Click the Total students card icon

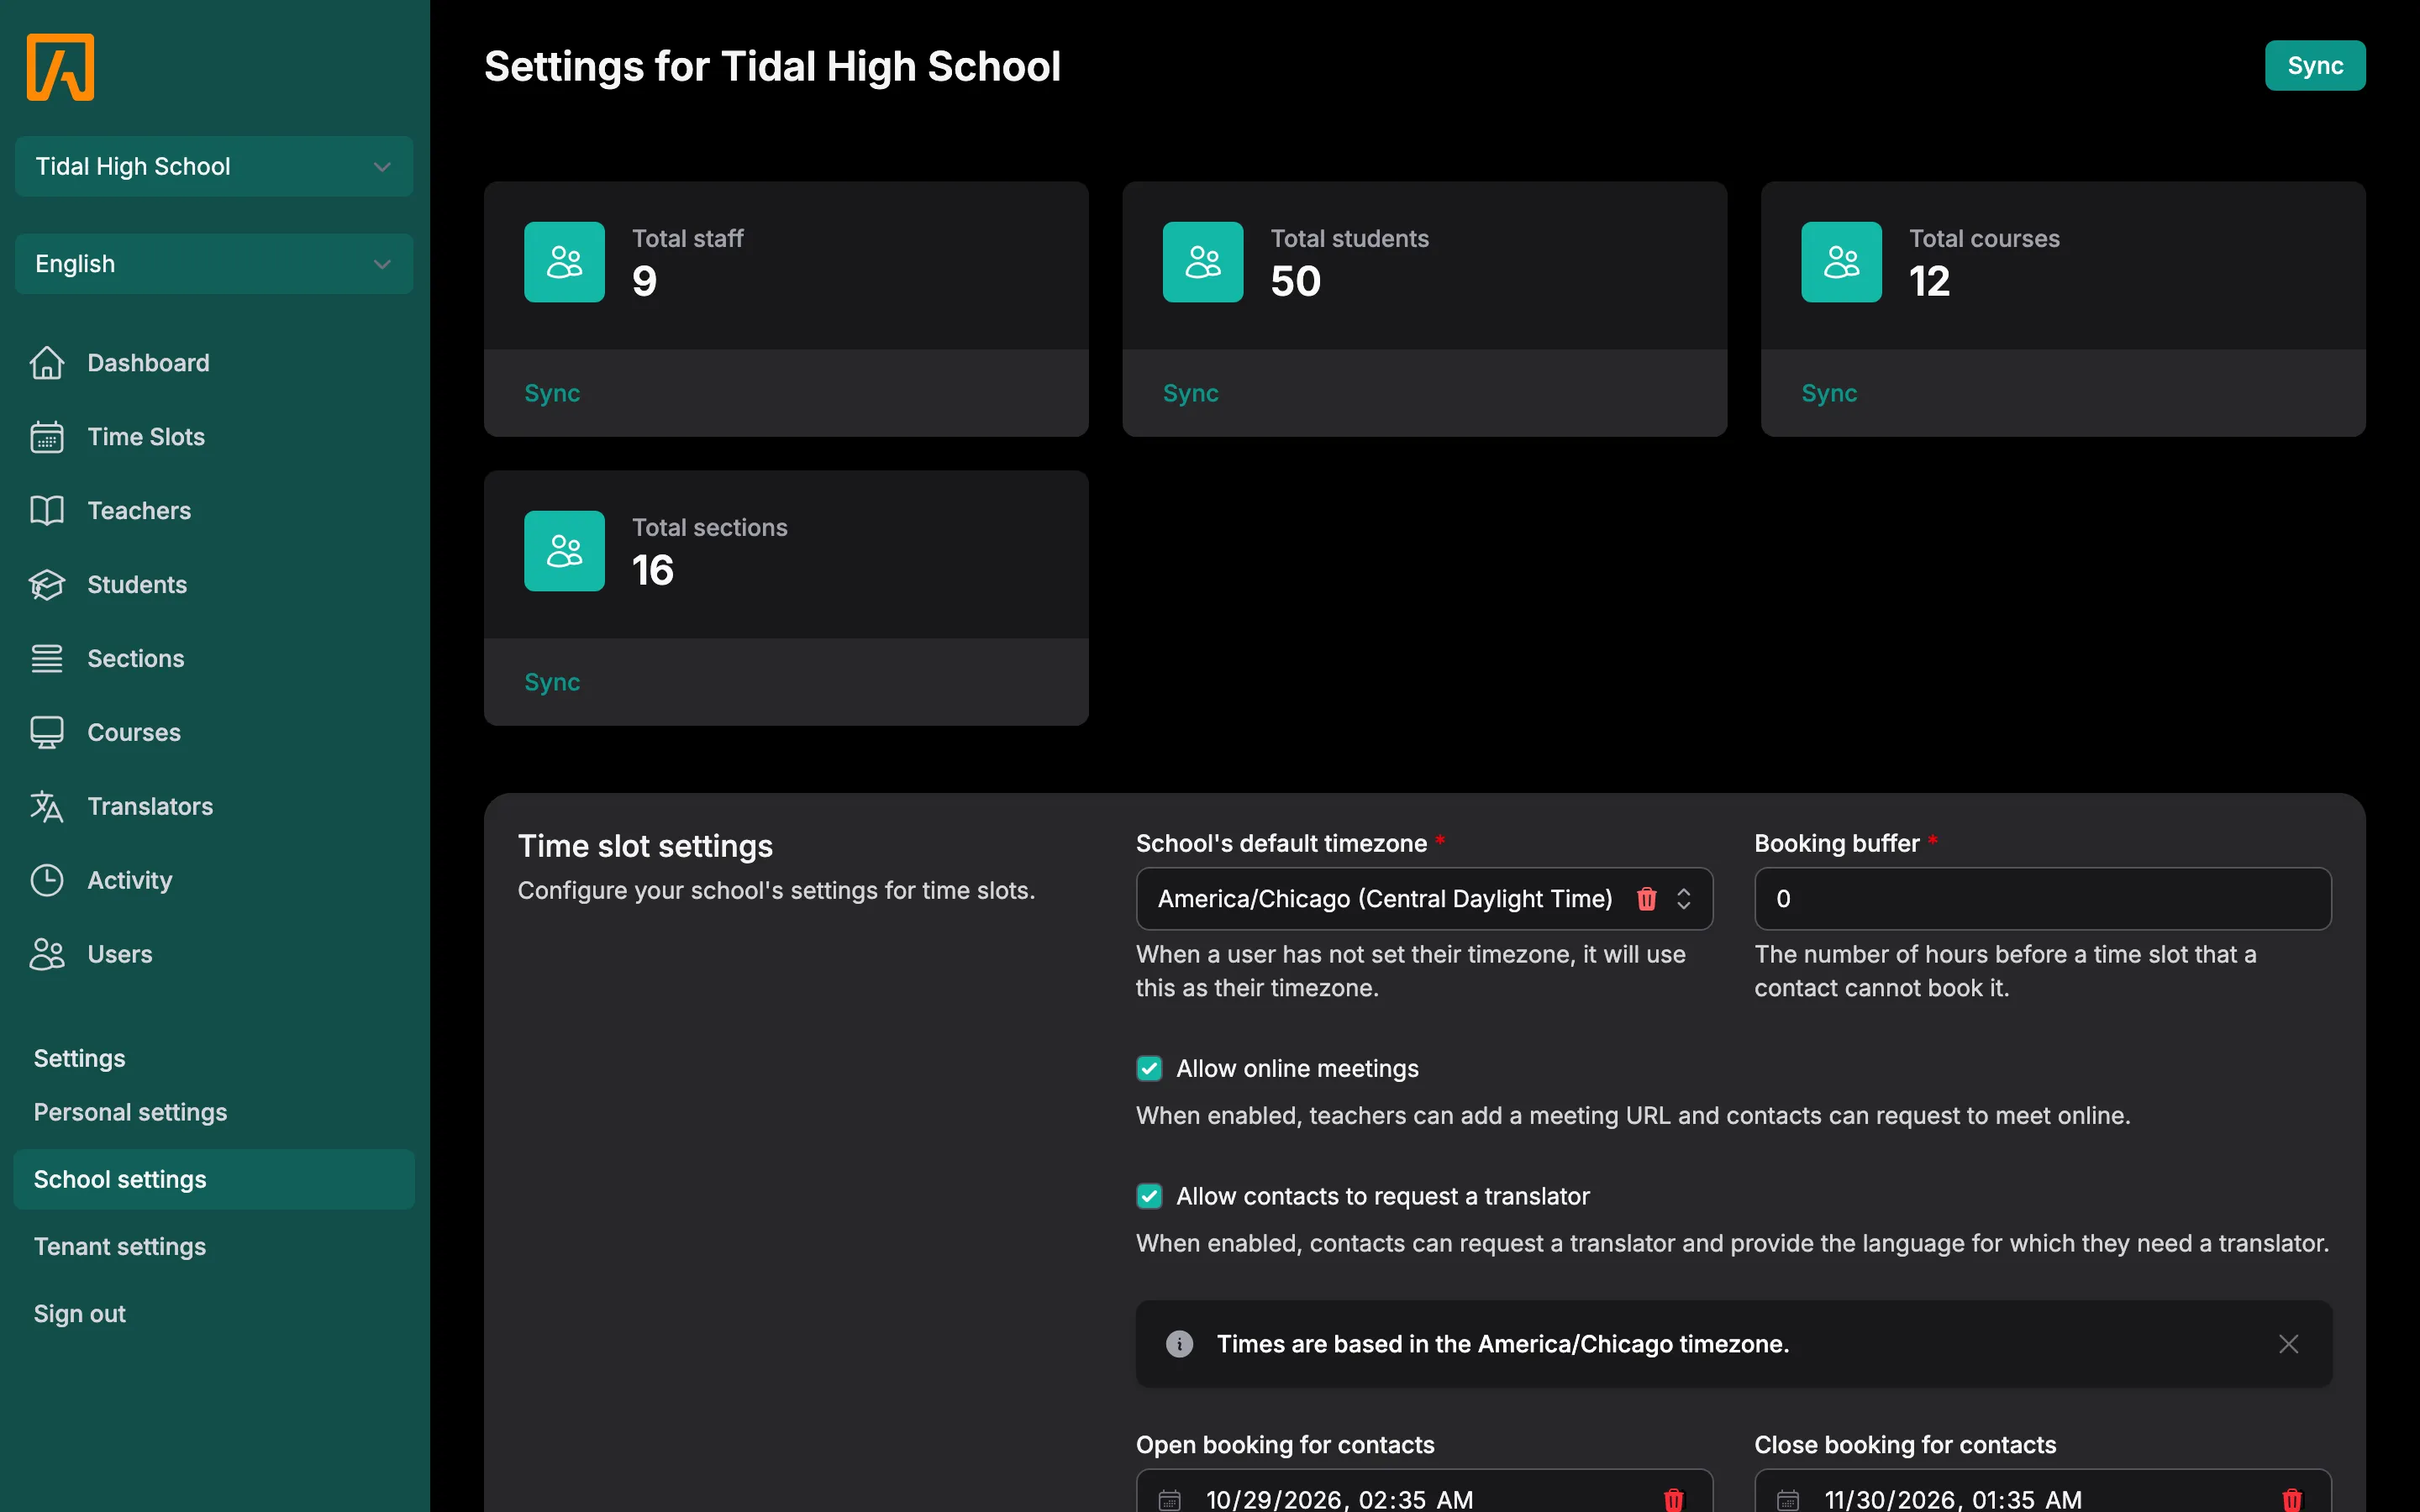(x=1203, y=262)
